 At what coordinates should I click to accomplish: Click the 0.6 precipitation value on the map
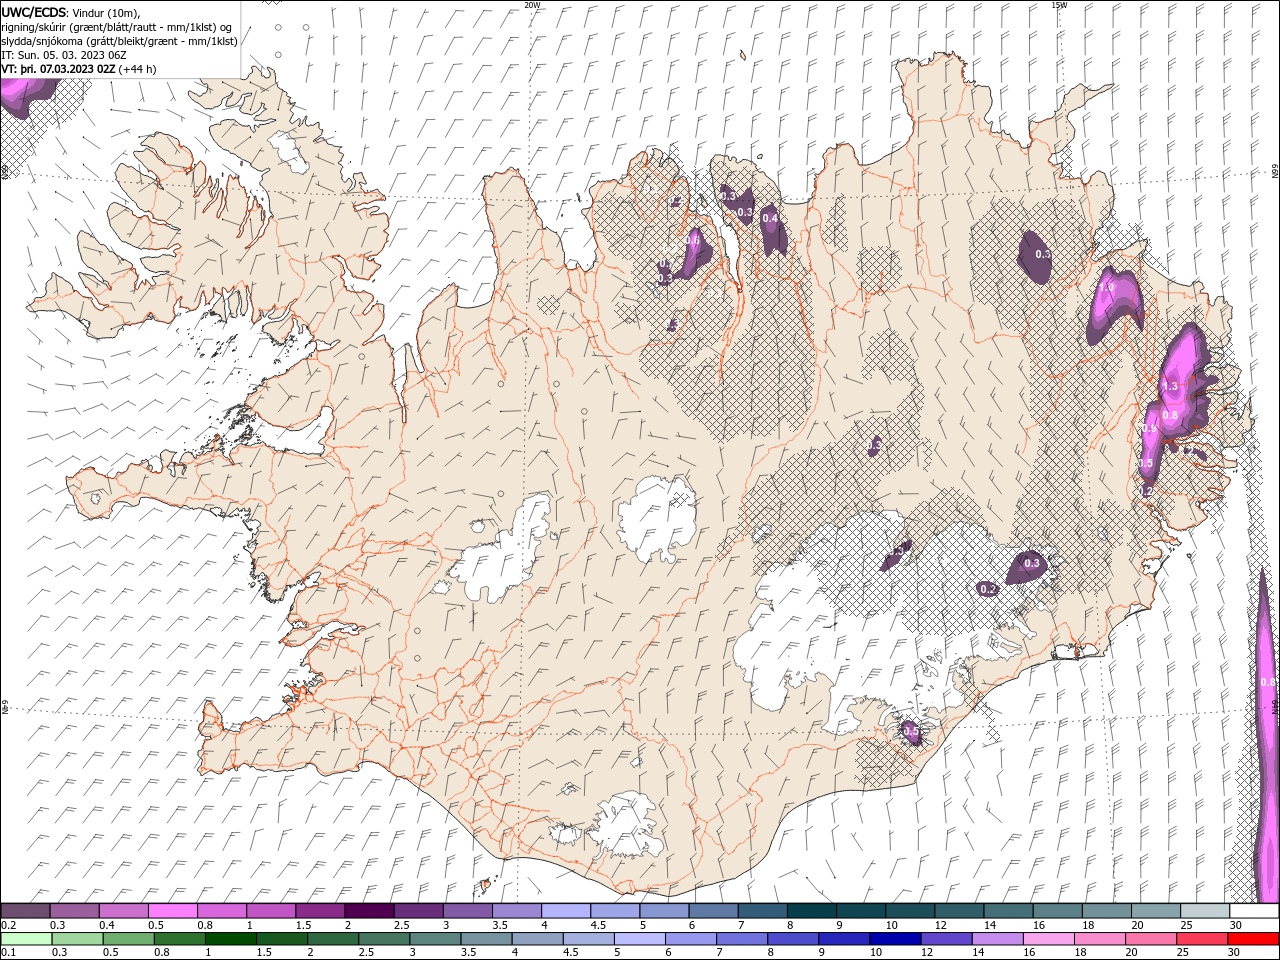[692, 240]
